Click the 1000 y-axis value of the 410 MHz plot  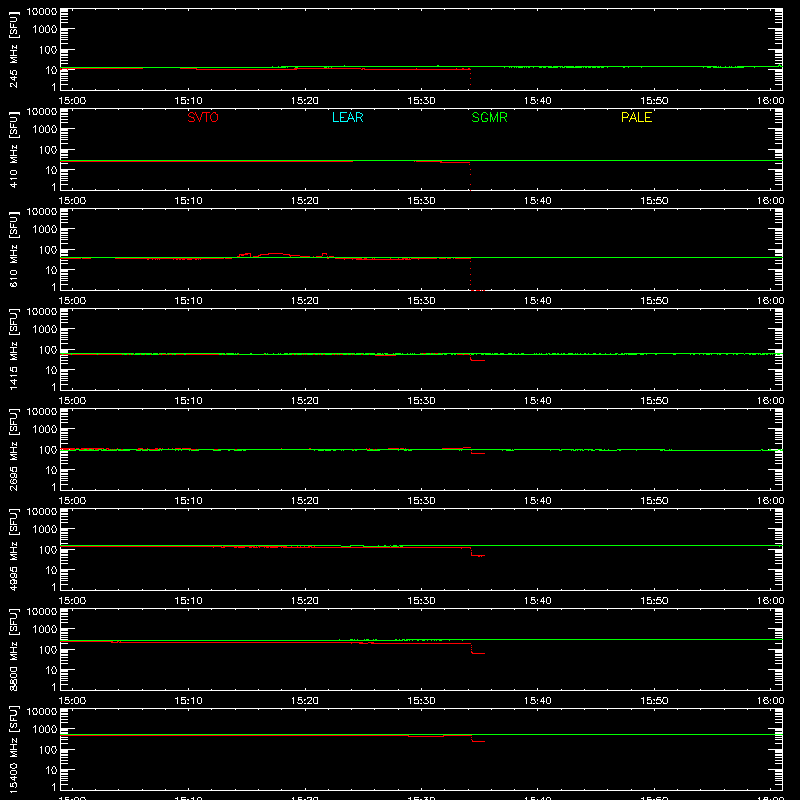pyautogui.click(x=44, y=129)
